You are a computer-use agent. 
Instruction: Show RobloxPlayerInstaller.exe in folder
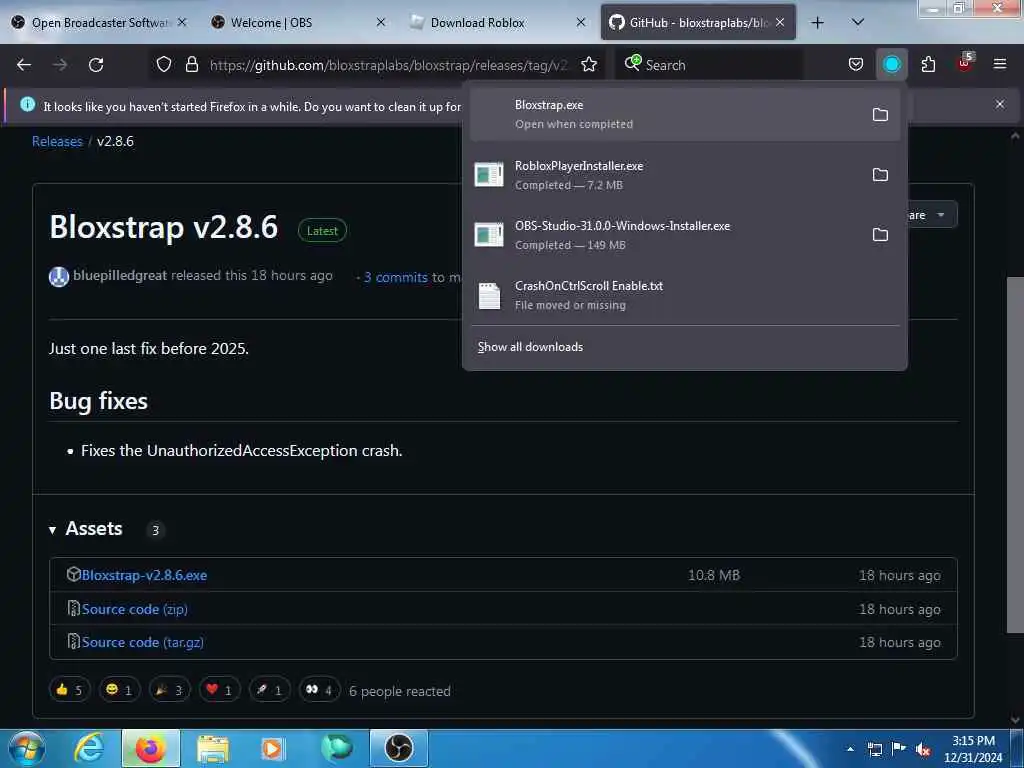tap(880, 175)
